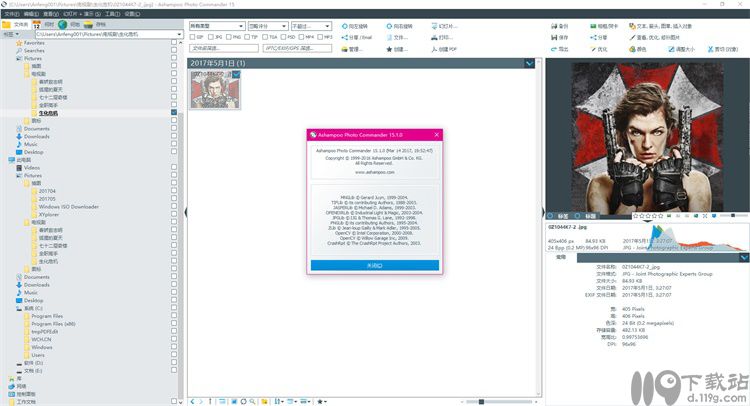The width and height of the screenshot is (750, 406).
Task: Click the rotate right (向右旋转) icon
Action: click(389, 26)
